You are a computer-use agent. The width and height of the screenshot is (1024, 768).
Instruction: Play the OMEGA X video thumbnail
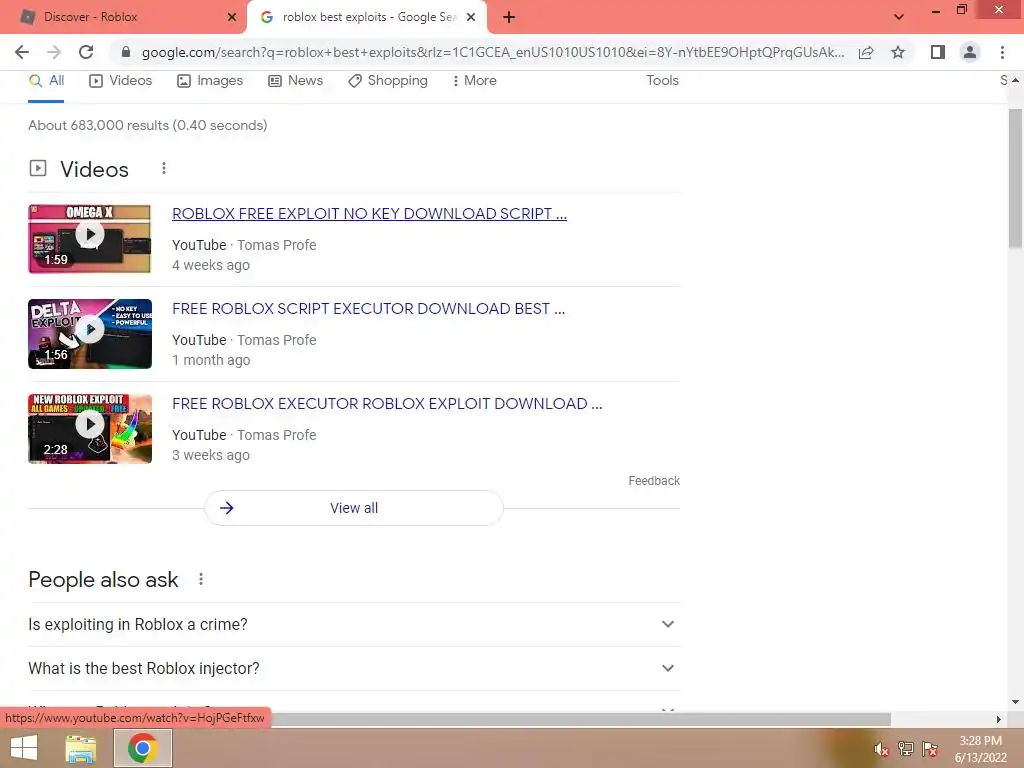89,238
